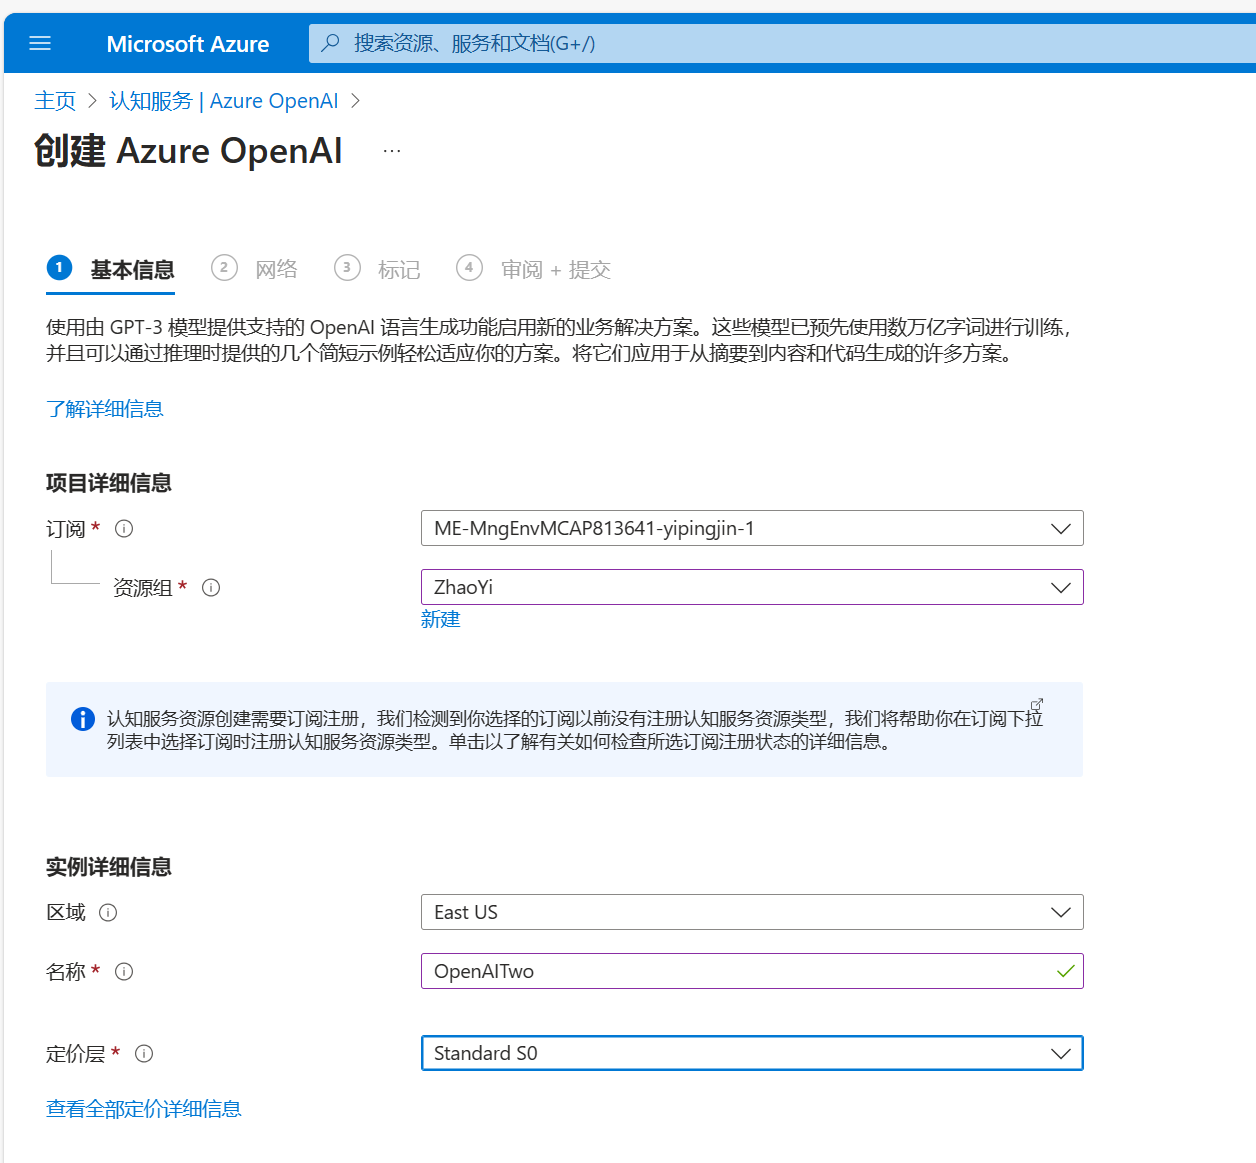
Task: Click the search magnifier icon
Action: click(x=330, y=43)
